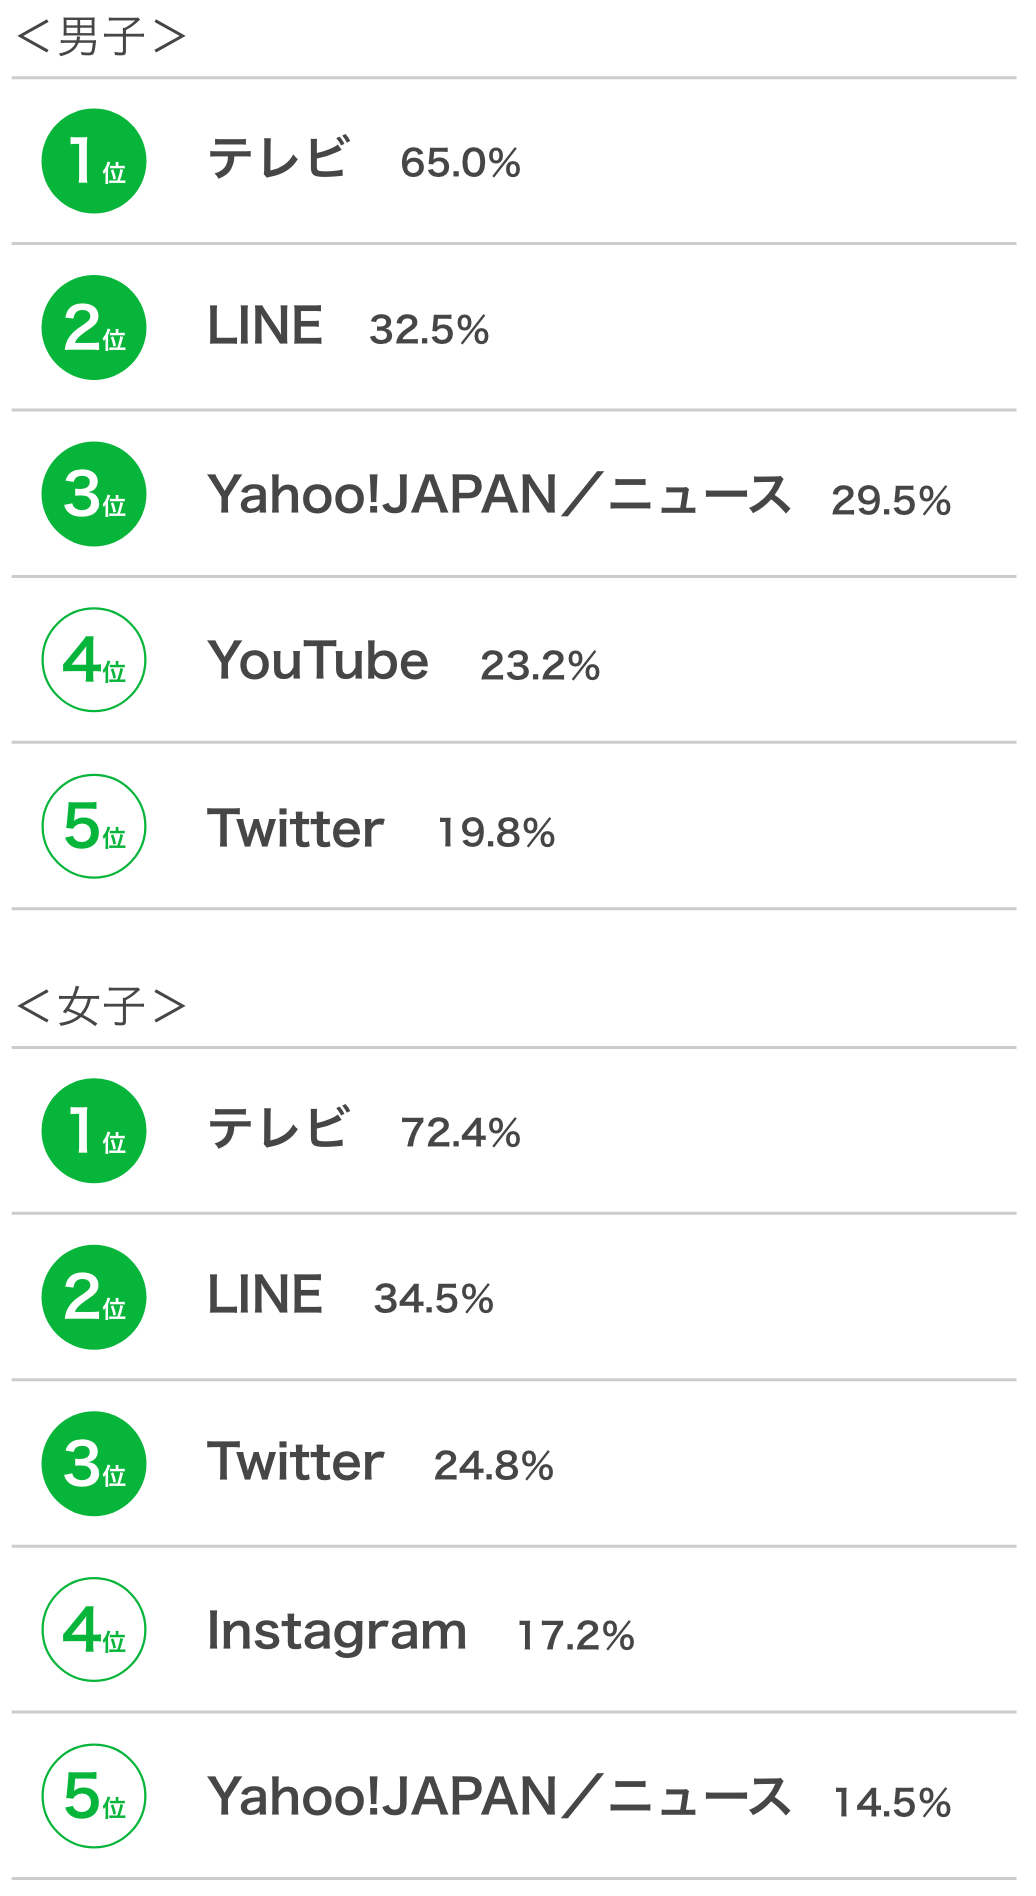Select the 5位 badge beside 14.5% Yahoo!JAPAN
Image resolution: width=1036 pixels, height=1896 pixels.
point(94,1796)
